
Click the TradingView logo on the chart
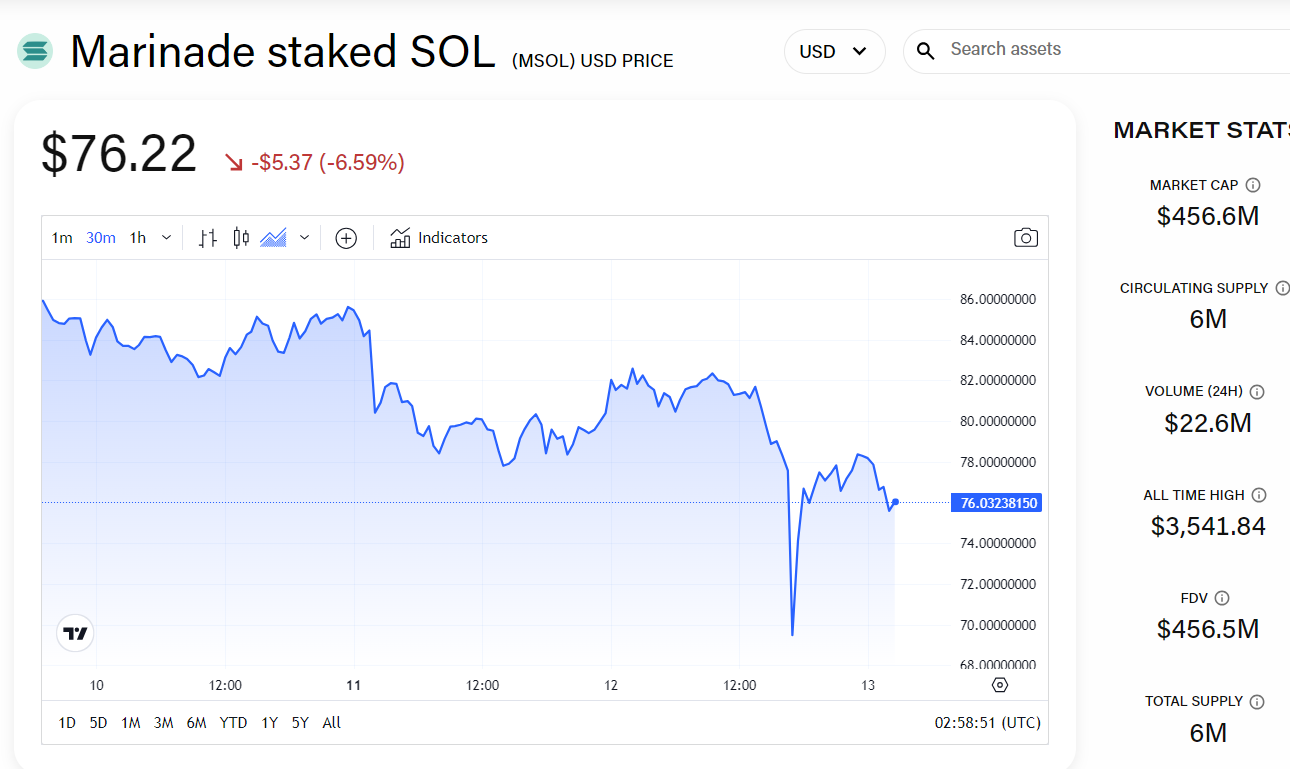[74, 632]
